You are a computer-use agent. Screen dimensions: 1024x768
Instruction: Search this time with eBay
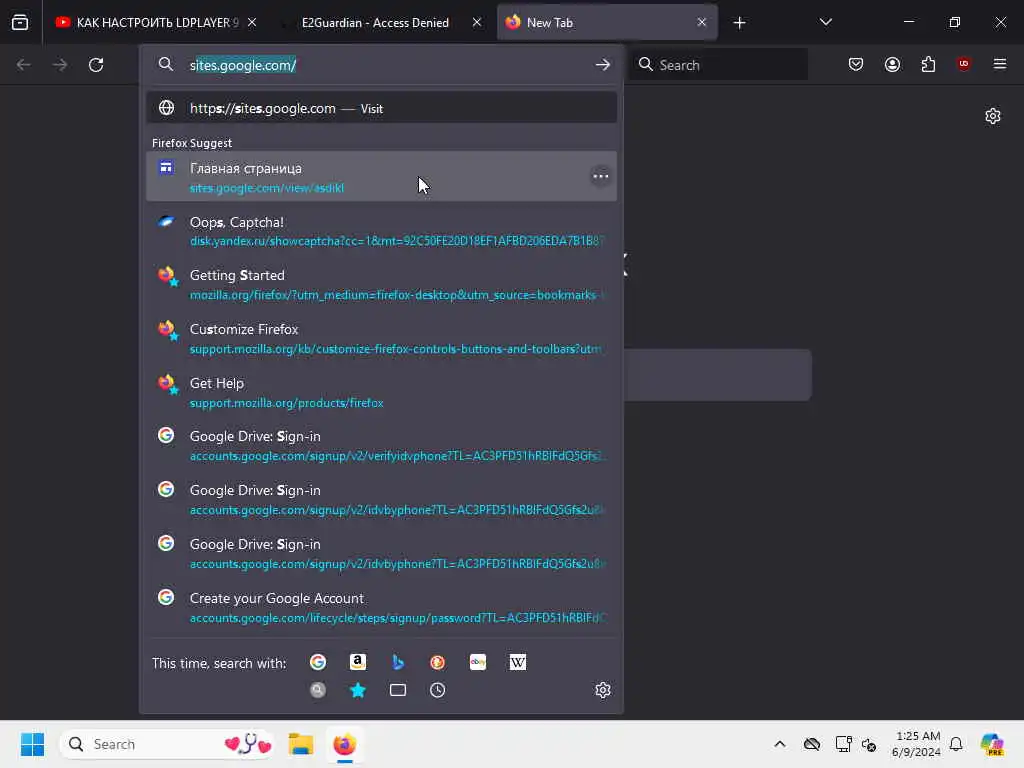477,662
